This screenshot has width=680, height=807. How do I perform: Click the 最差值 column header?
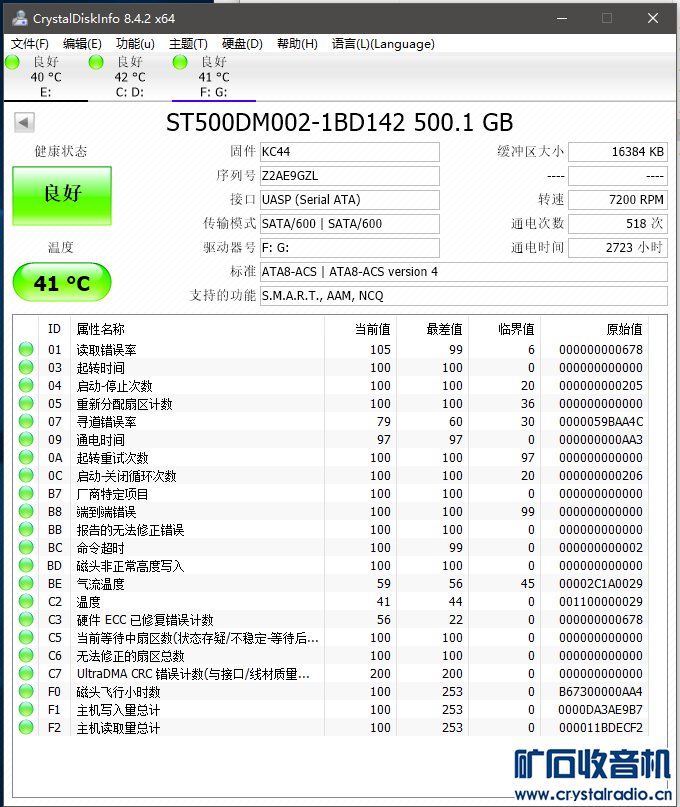445,329
